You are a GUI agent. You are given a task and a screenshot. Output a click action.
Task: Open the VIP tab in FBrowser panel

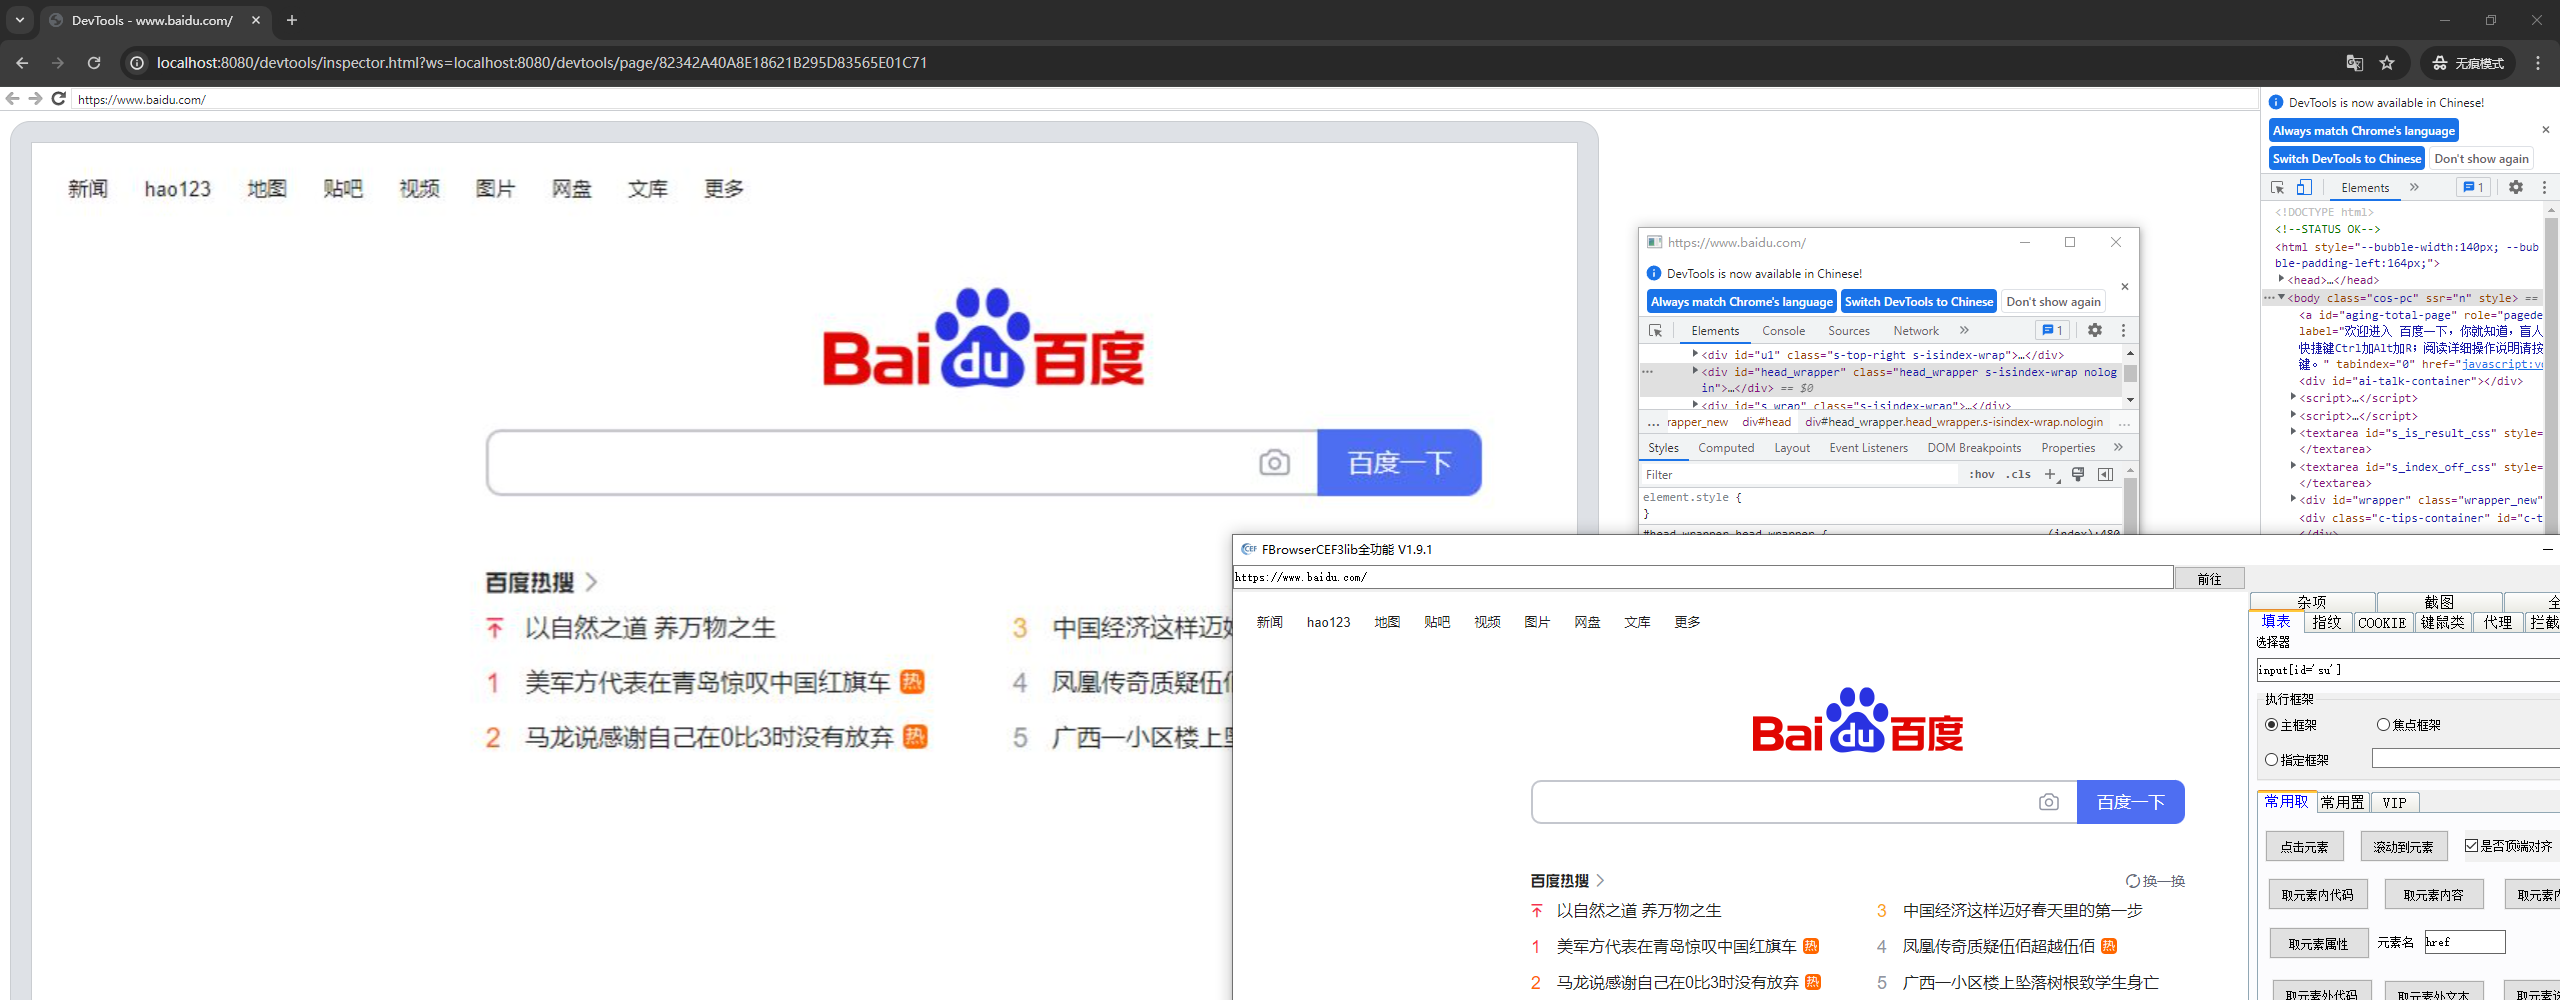2394,802
